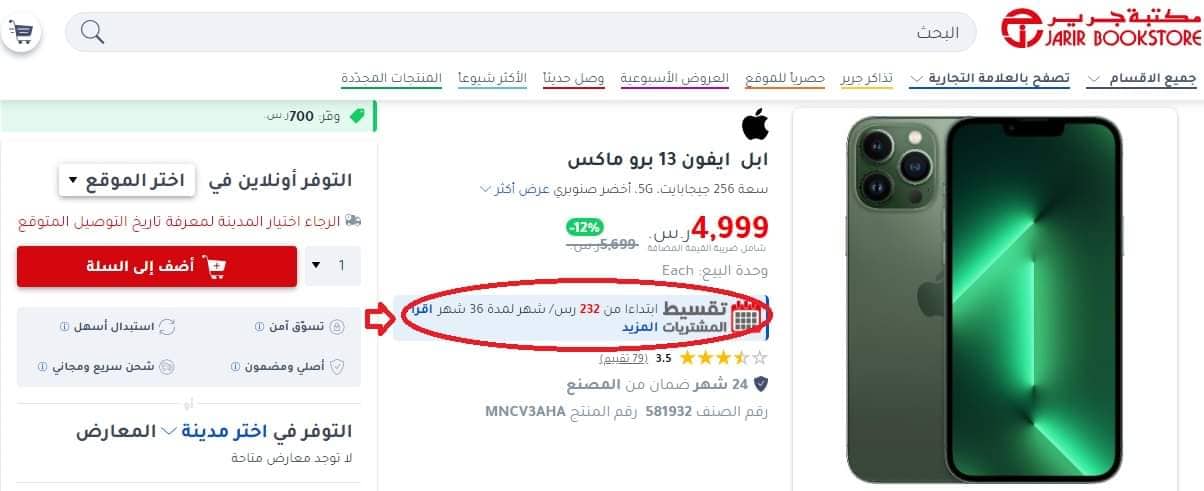Screen dimensions: 1204x491
Task: Click the warranty shield icon
Action: [x=760, y=384]
